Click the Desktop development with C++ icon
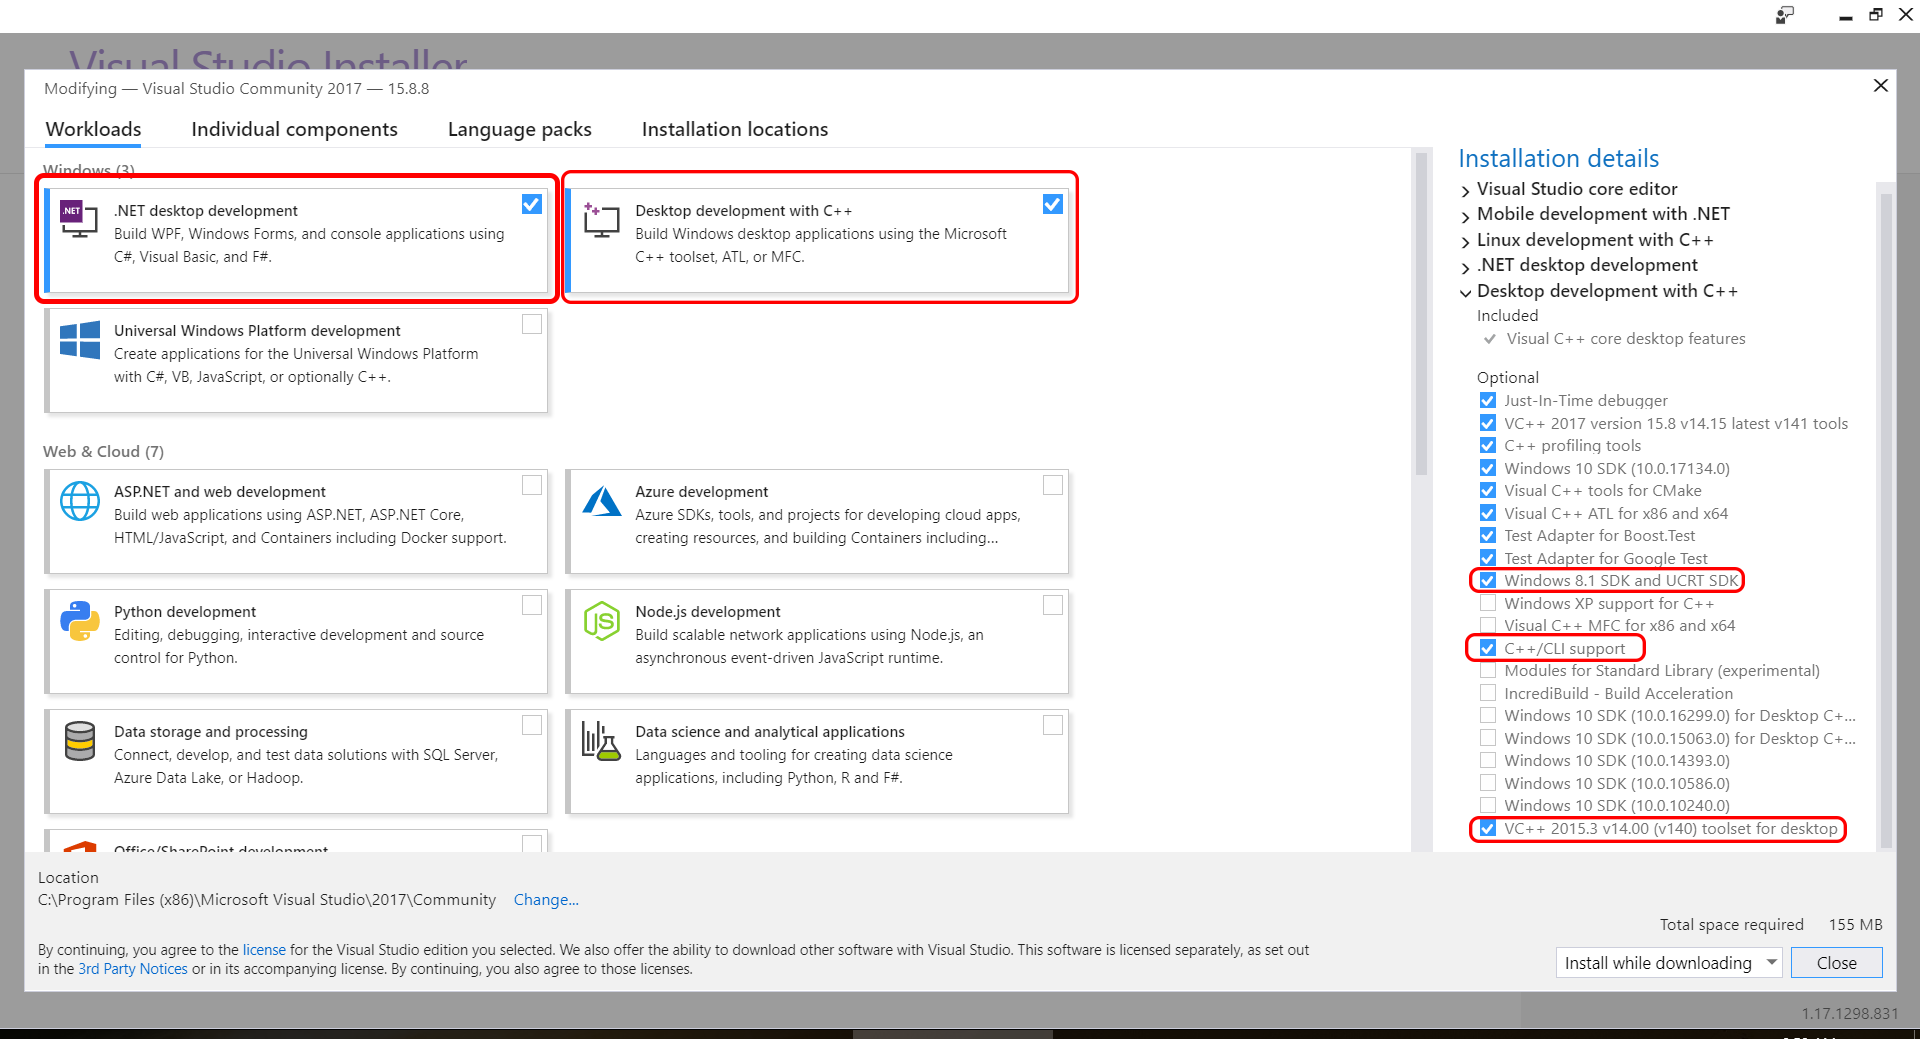 (x=600, y=218)
